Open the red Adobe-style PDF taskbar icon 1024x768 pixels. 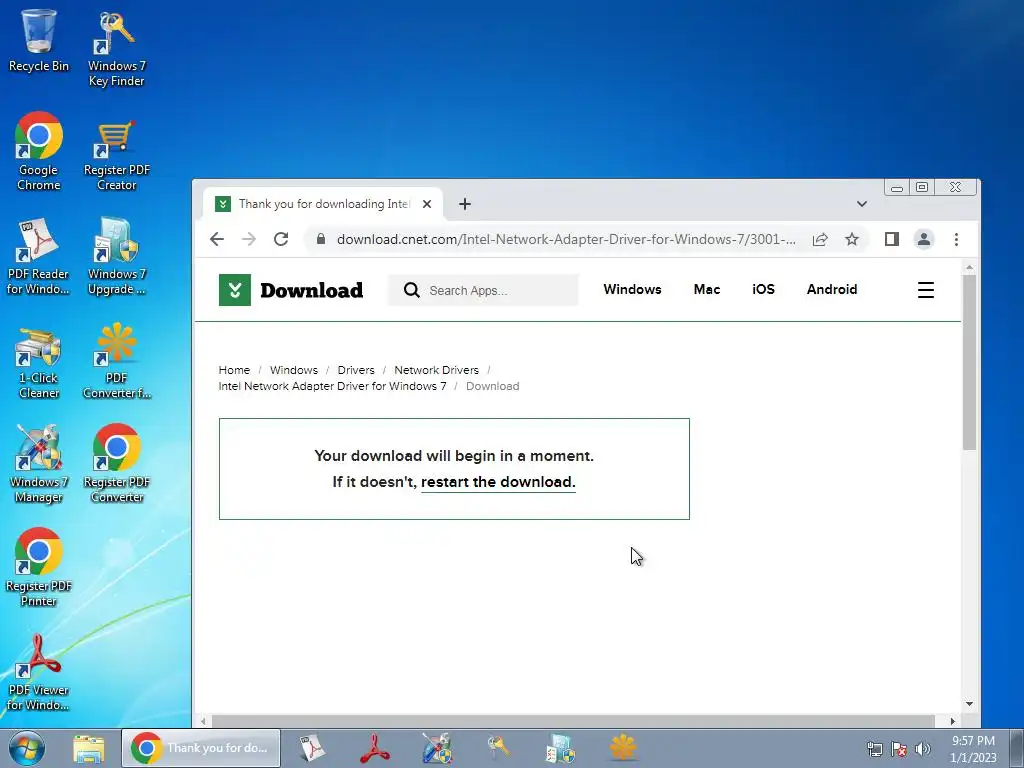375,748
